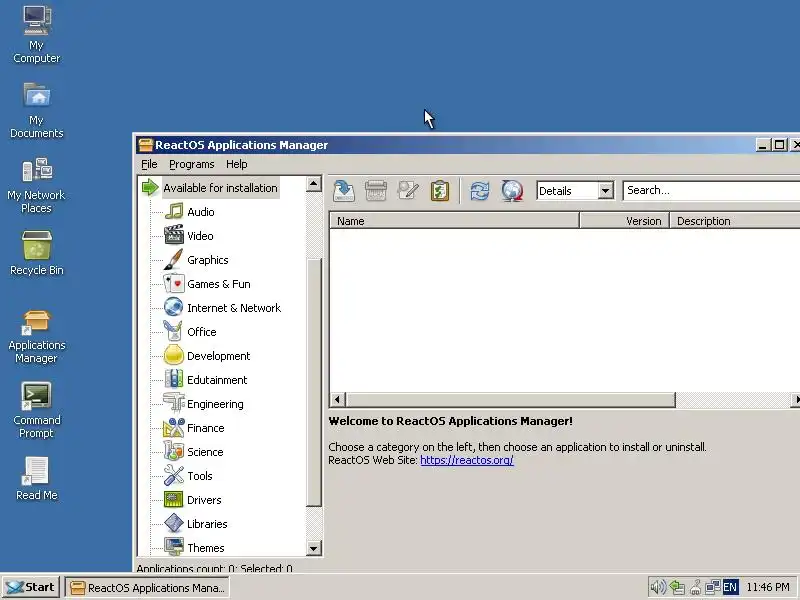Click ReactOS Applications Manager taskbar button

point(147,588)
